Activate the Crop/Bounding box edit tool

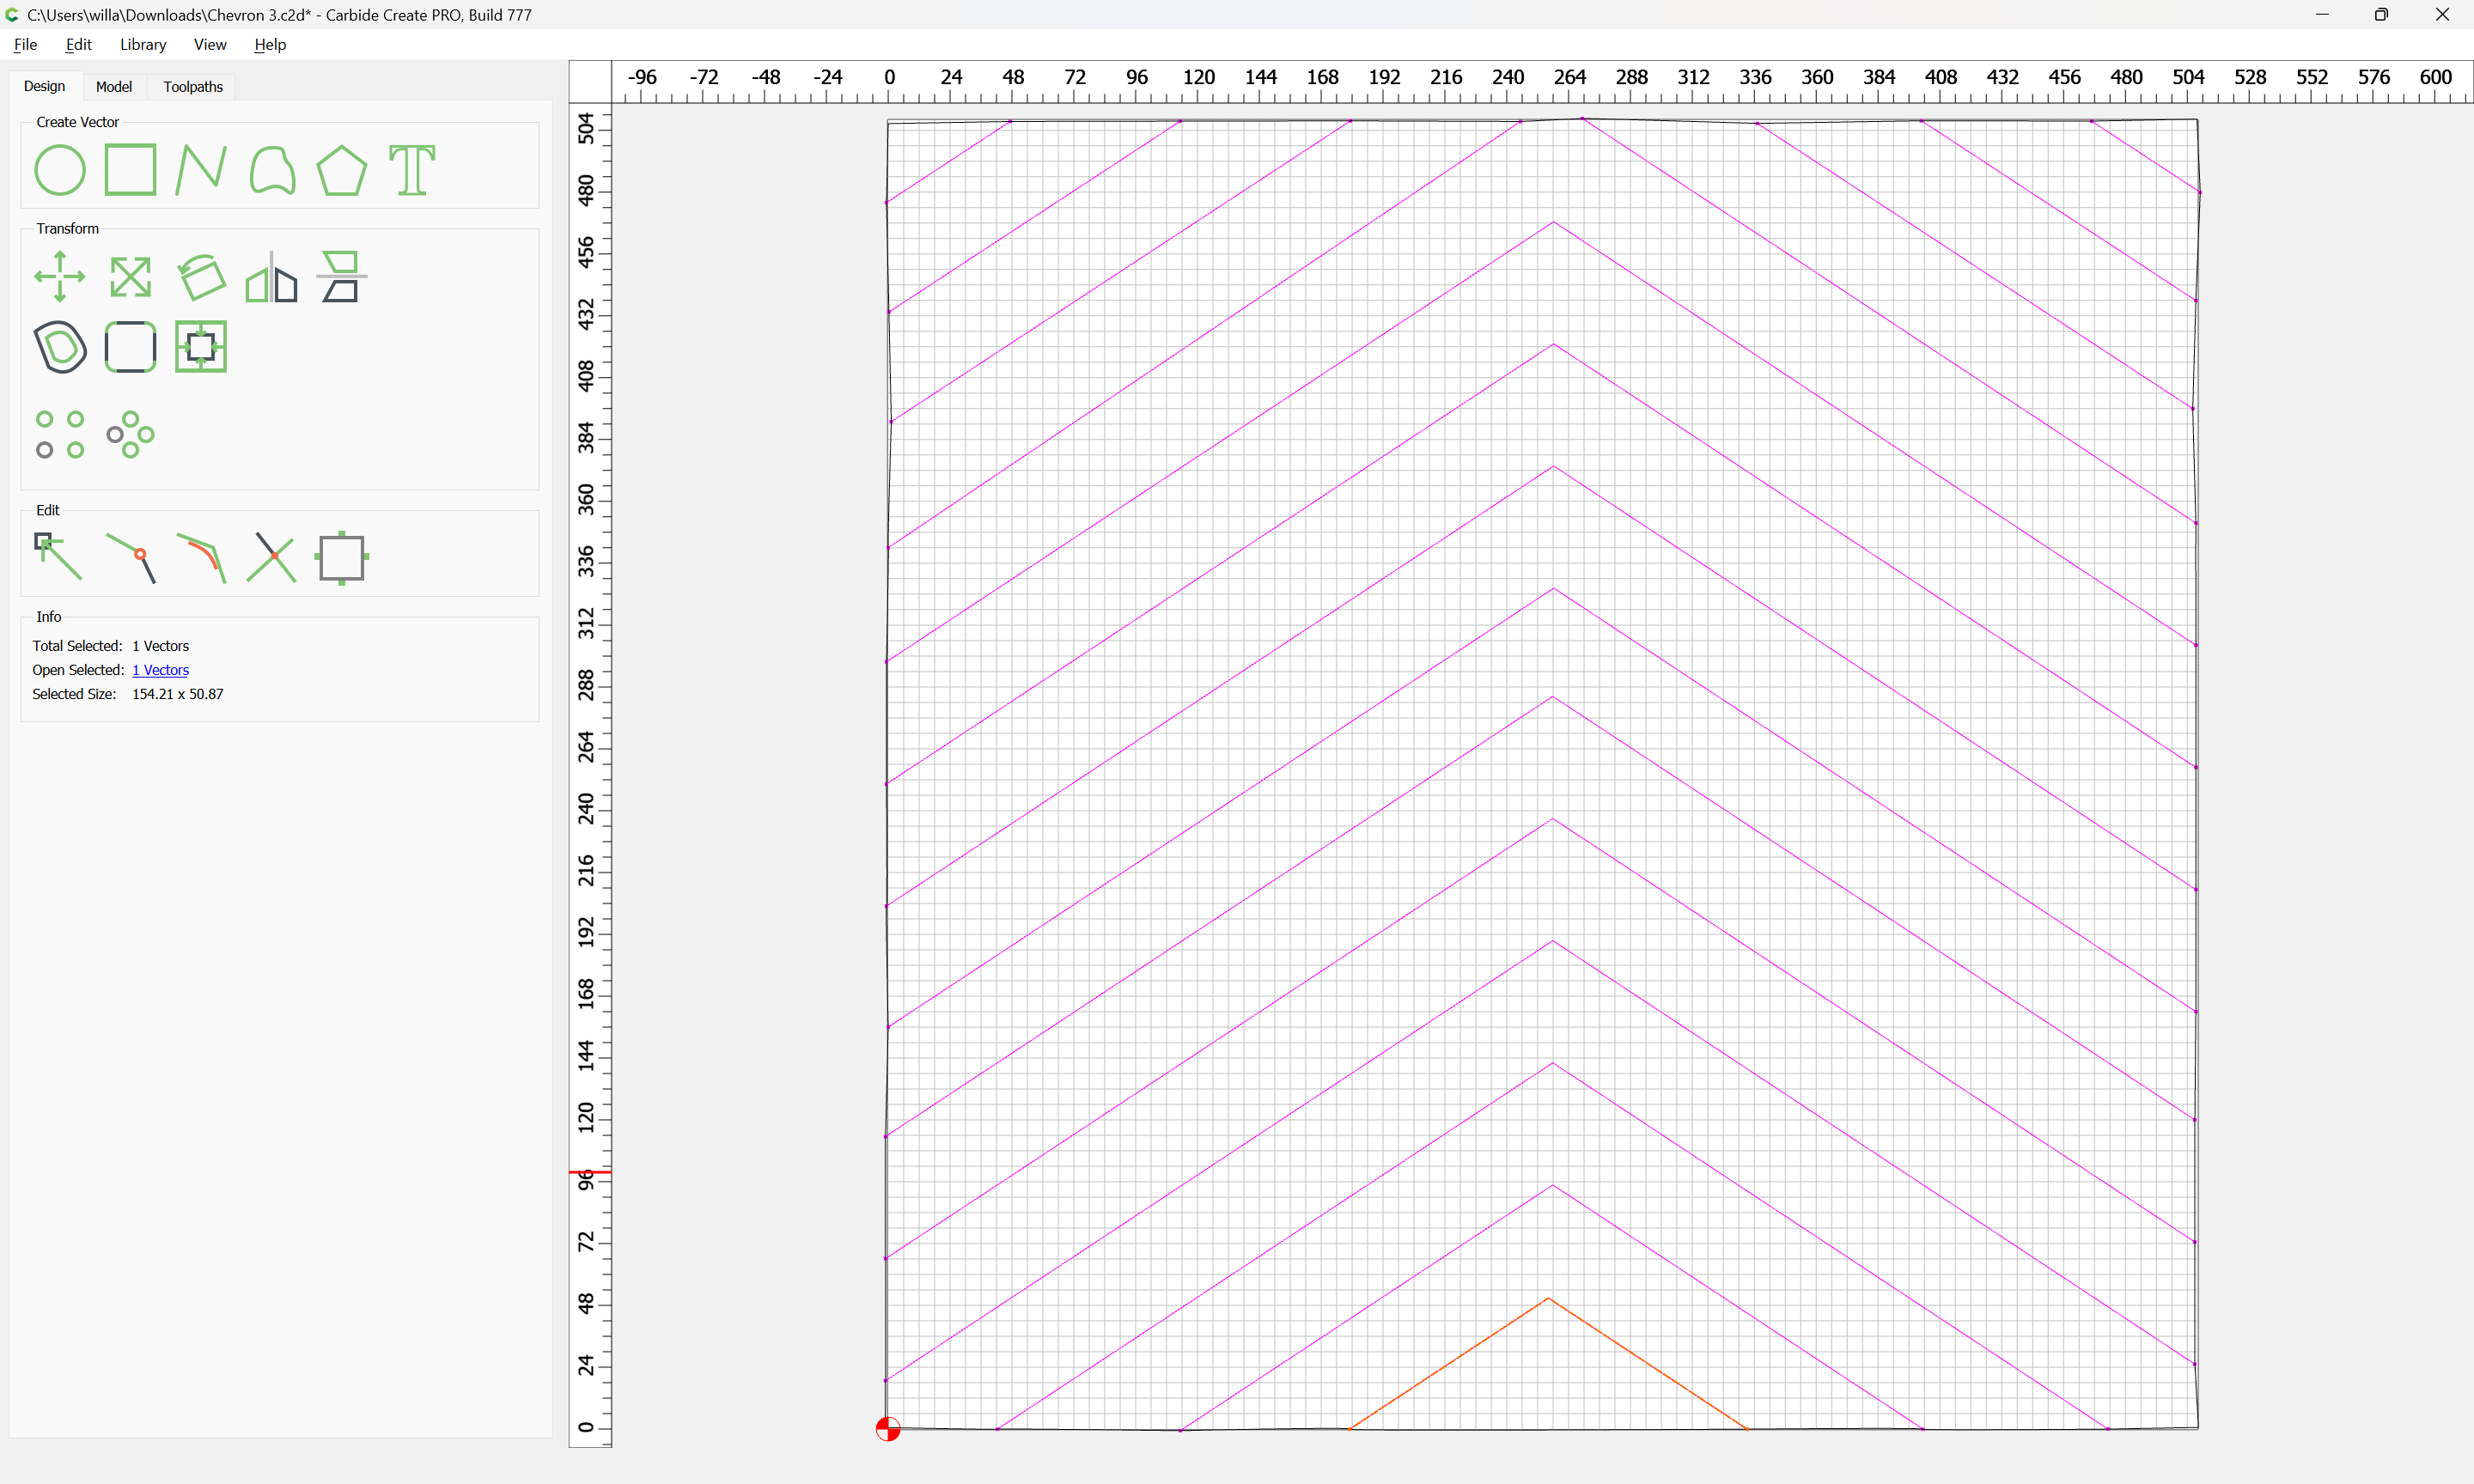point(342,557)
